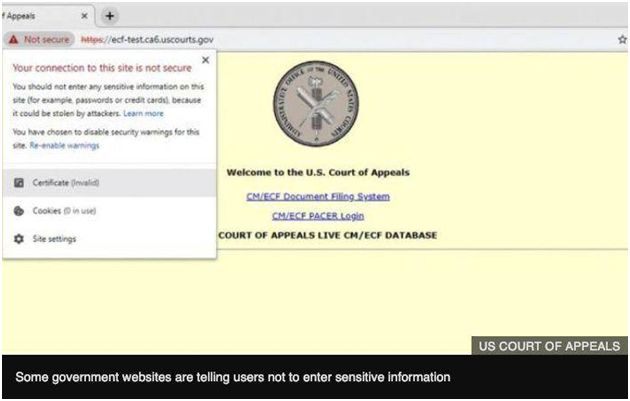
Task: Select the Appeals tab title
Action: (18, 16)
